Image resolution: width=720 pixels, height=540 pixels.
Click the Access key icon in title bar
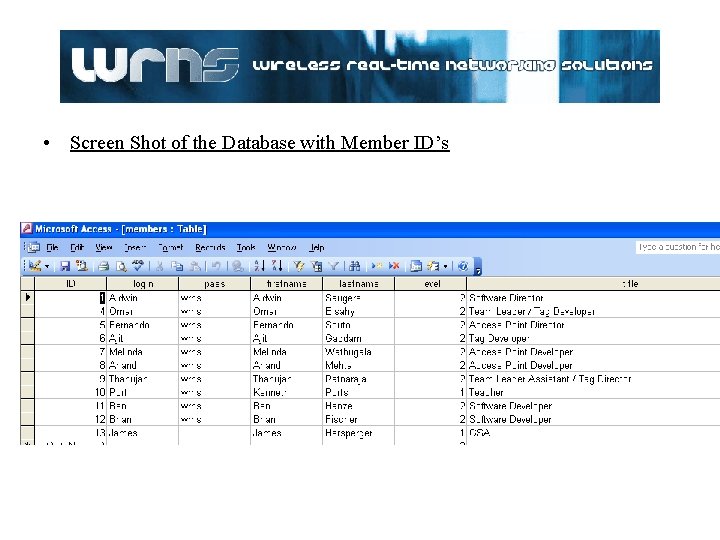pyautogui.click(x=27, y=229)
